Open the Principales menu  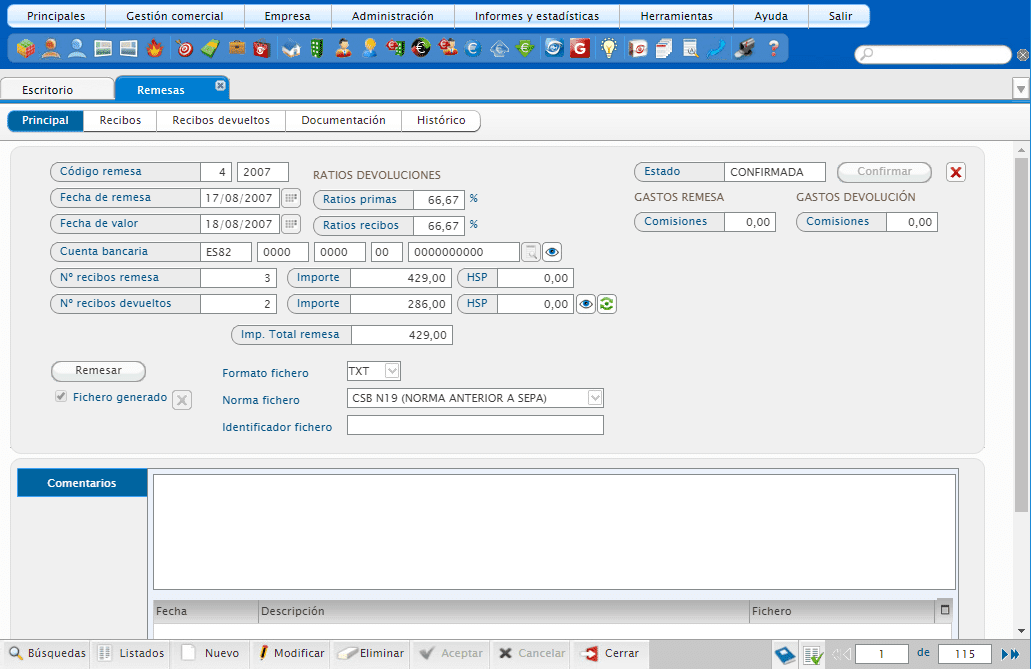pyautogui.click(x=56, y=16)
